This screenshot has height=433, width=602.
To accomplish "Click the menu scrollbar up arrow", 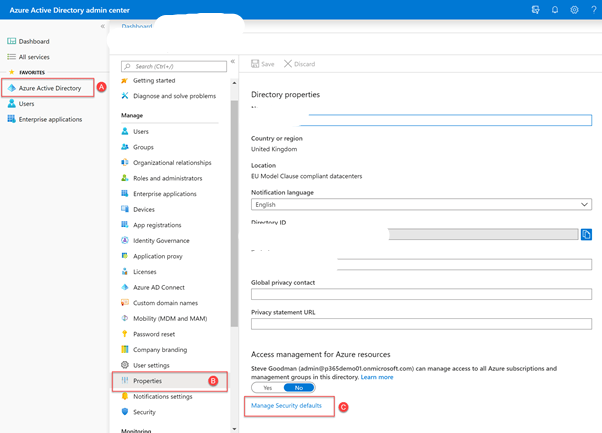I will 234,83.
